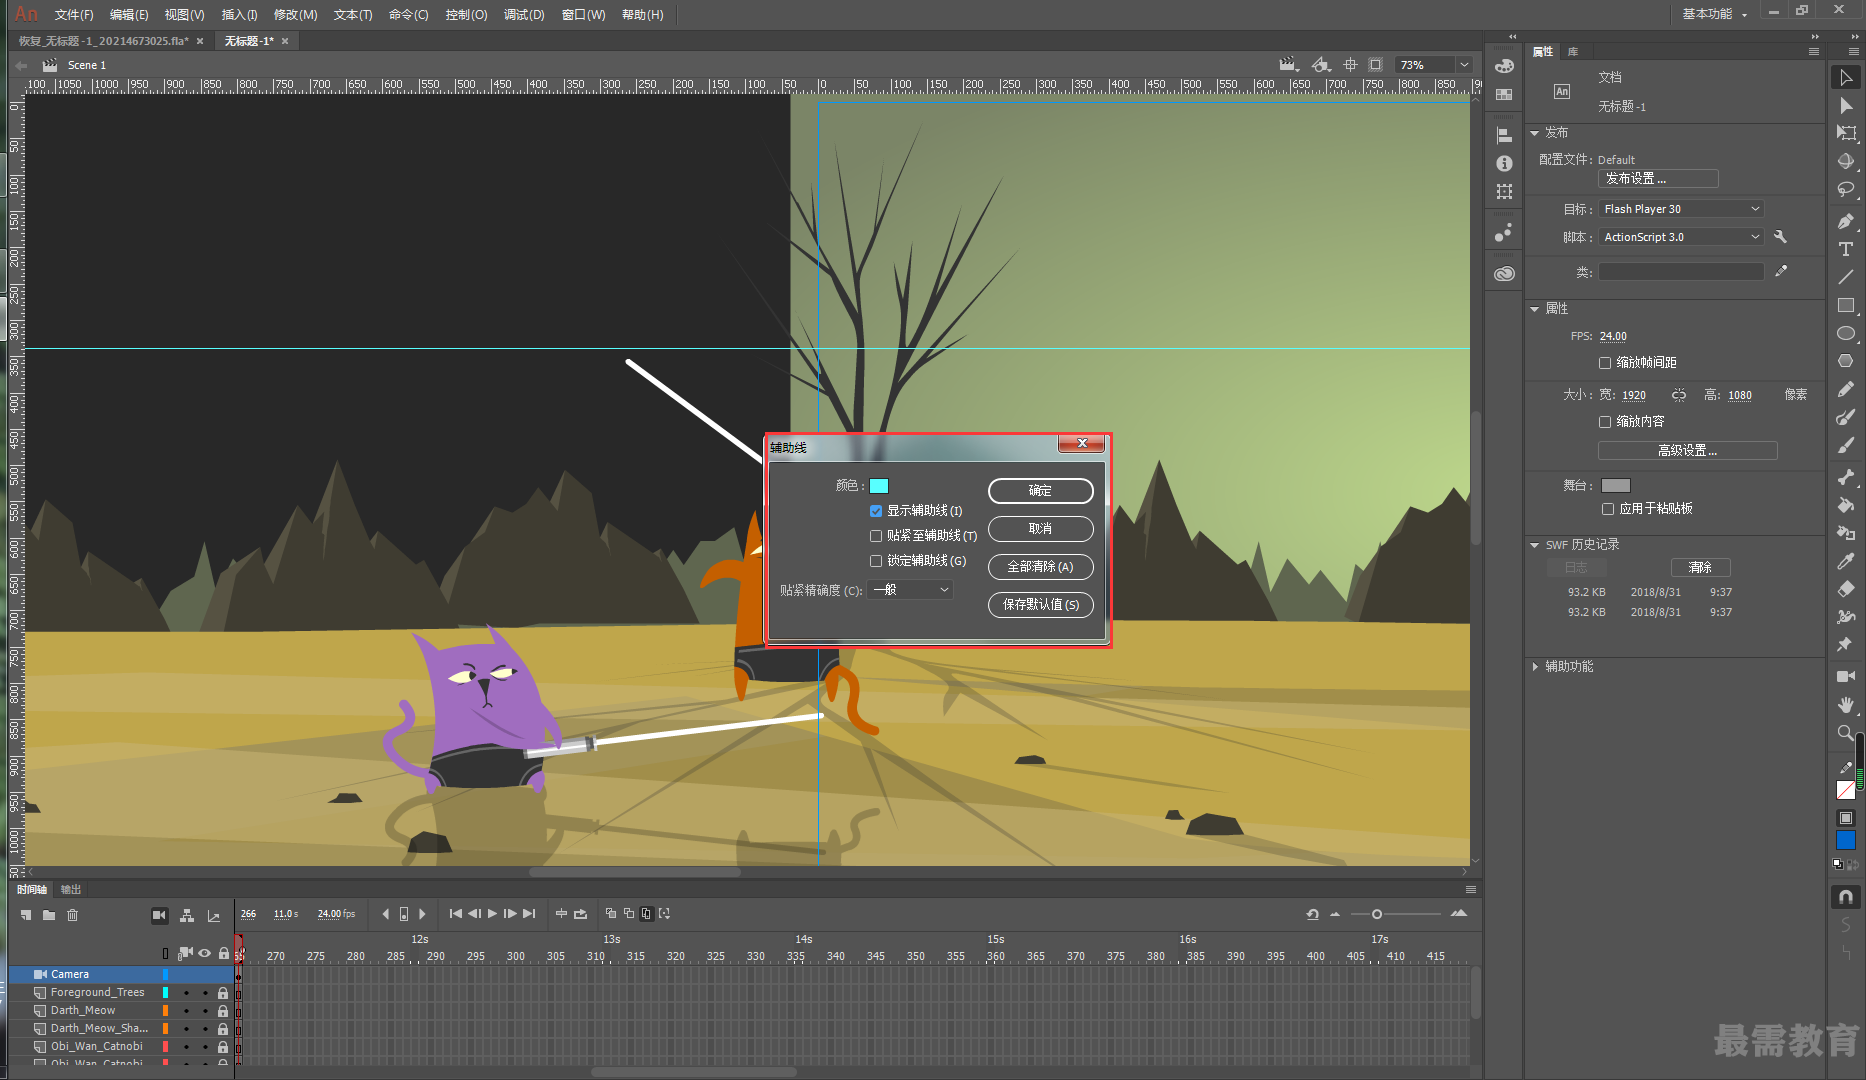This screenshot has width=1866, height=1080.
Task: Play the timeline animation
Action: [492, 914]
